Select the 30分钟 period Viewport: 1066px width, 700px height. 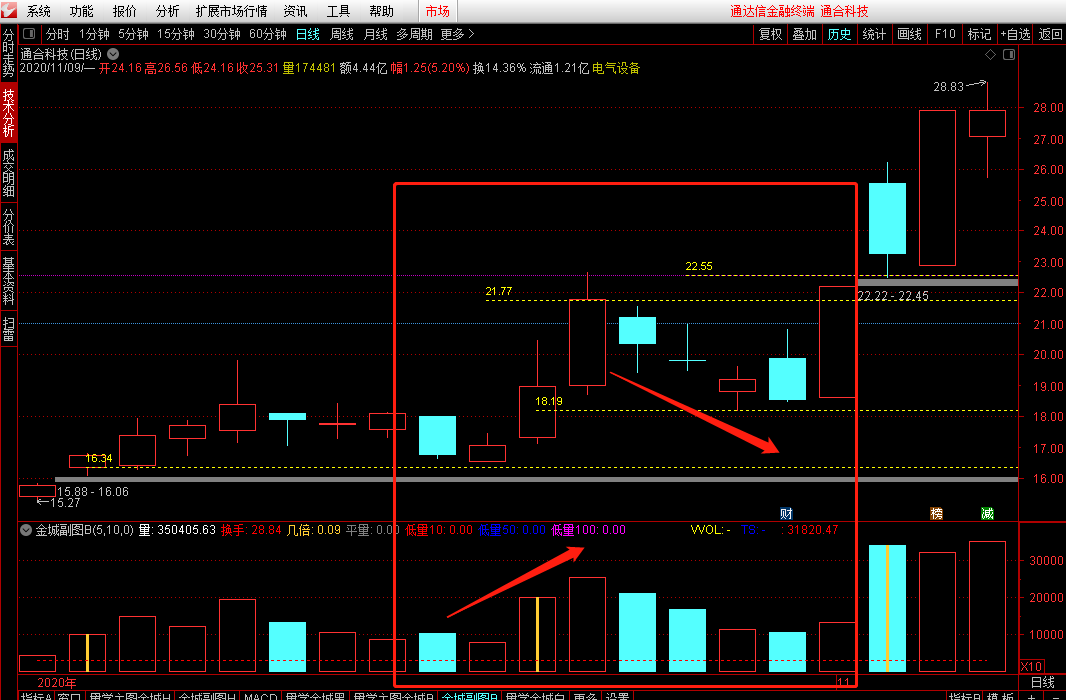pos(222,34)
